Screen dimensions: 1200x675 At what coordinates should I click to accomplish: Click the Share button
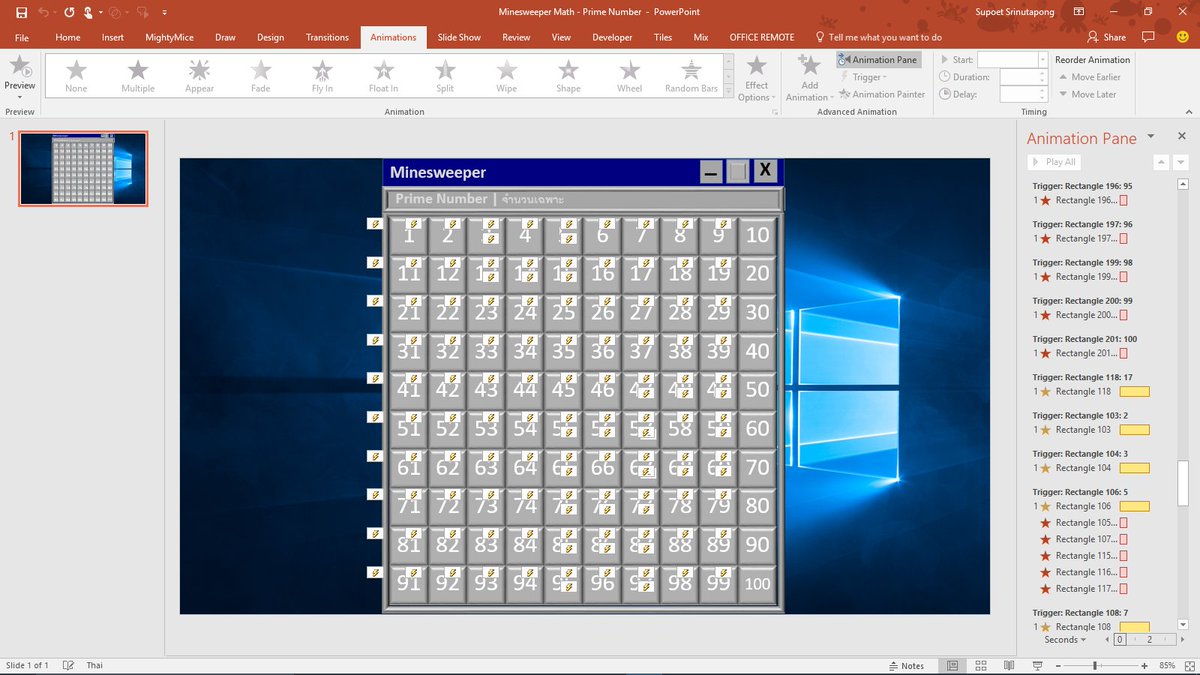pos(1106,37)
